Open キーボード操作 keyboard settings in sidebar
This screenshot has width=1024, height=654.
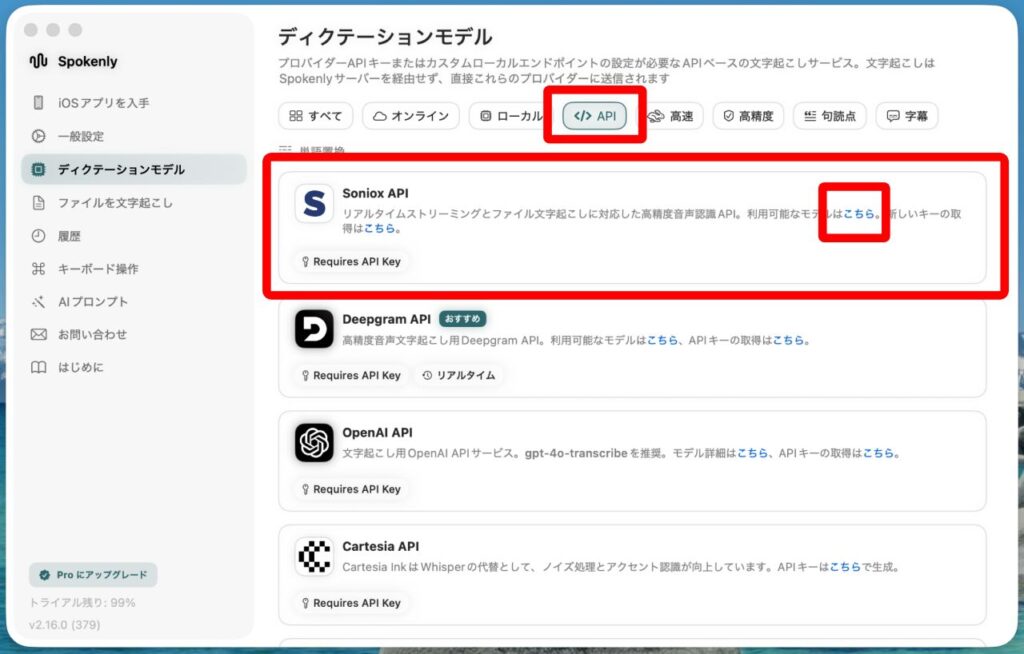pyautogui.click(x=97, y=269)
